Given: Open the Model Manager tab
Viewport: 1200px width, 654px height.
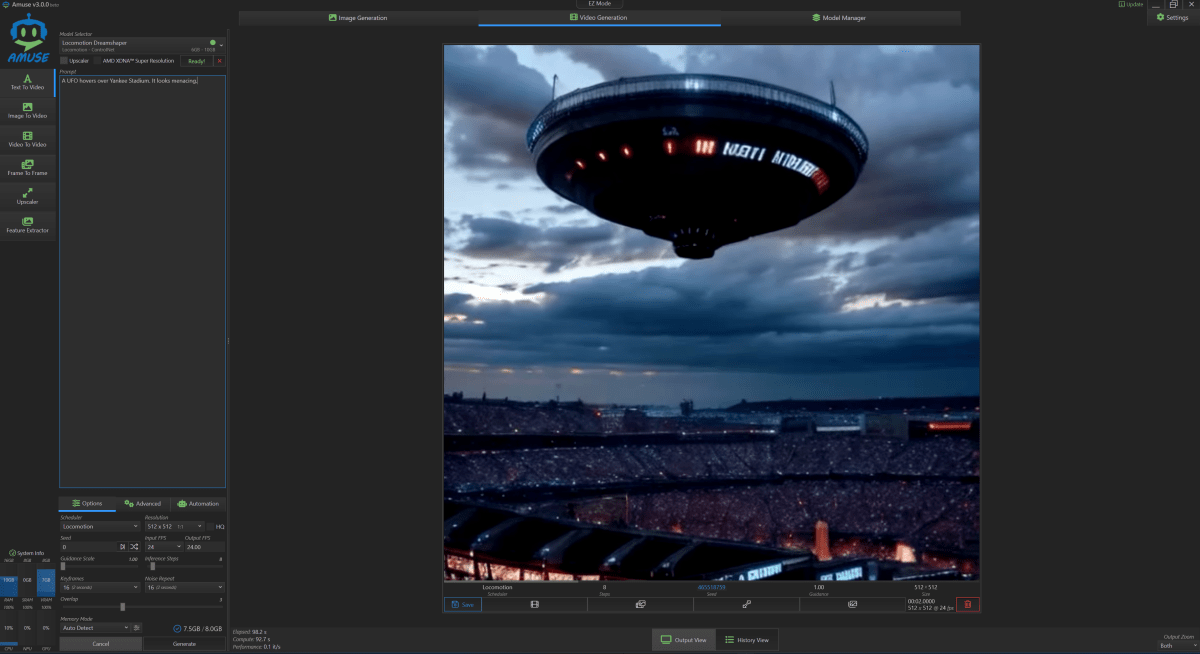Looking at the screenshot, I should point(839,18).
